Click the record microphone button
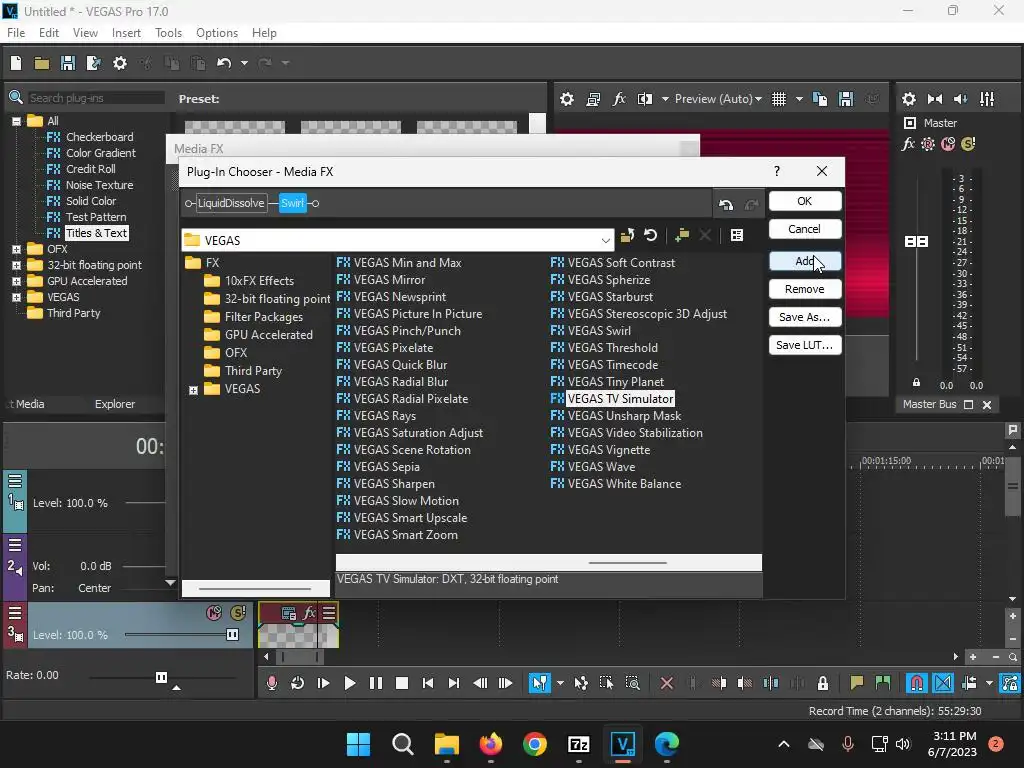This screenshot has width=1024, height=768. tap(272, 683)
